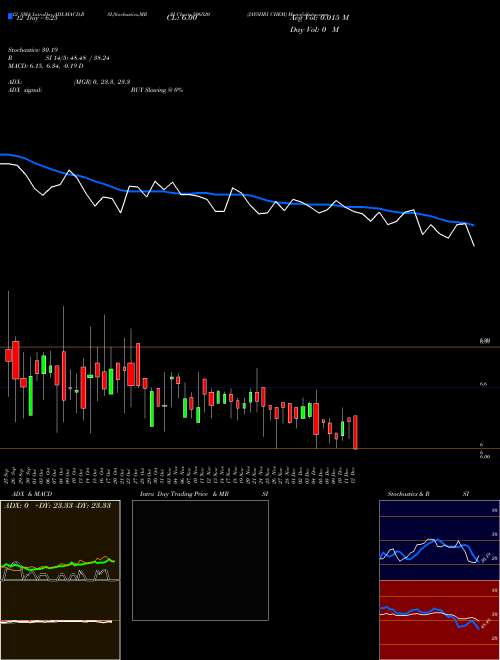This screenshot has width=500, height=660.
Task: Open the blue Stochastics chart panel
Action: pyautogui.click(x=439, y=540)
